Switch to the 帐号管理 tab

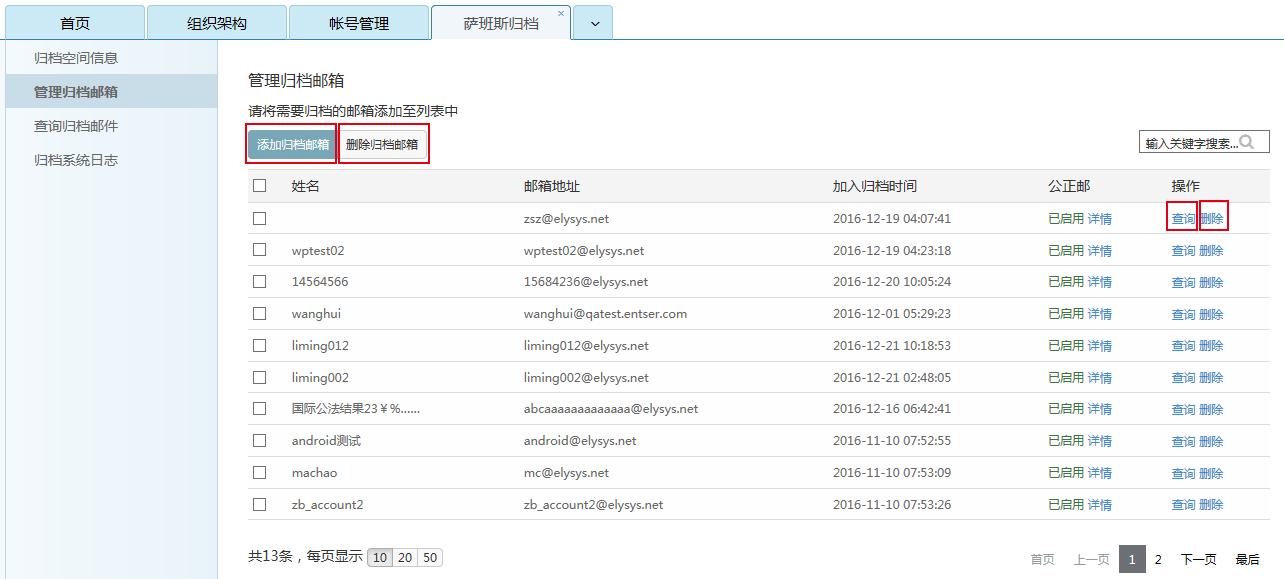[361, 21]
